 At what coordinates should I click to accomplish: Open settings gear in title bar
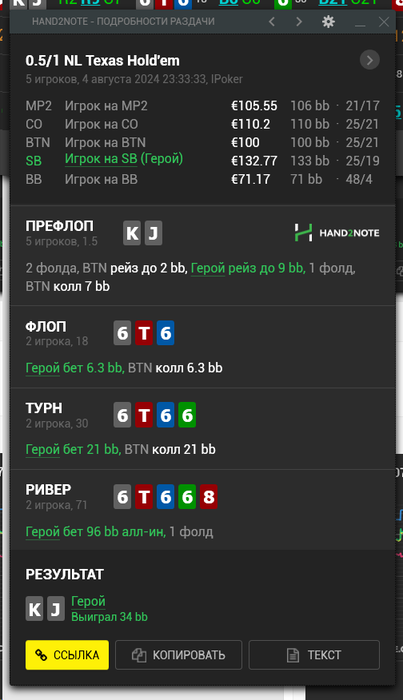point(328,21)
